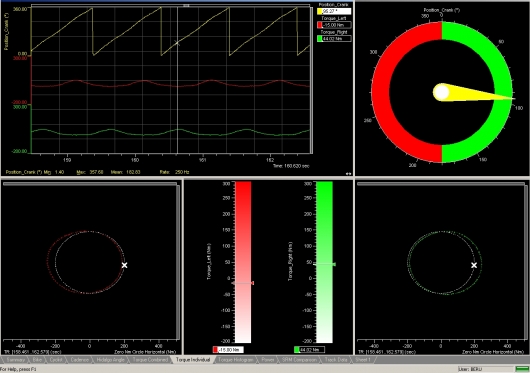Click the red Torque_Left legend swatch
Image resolution: width=530 pixels, height=373 pixels.
point(319,25)
